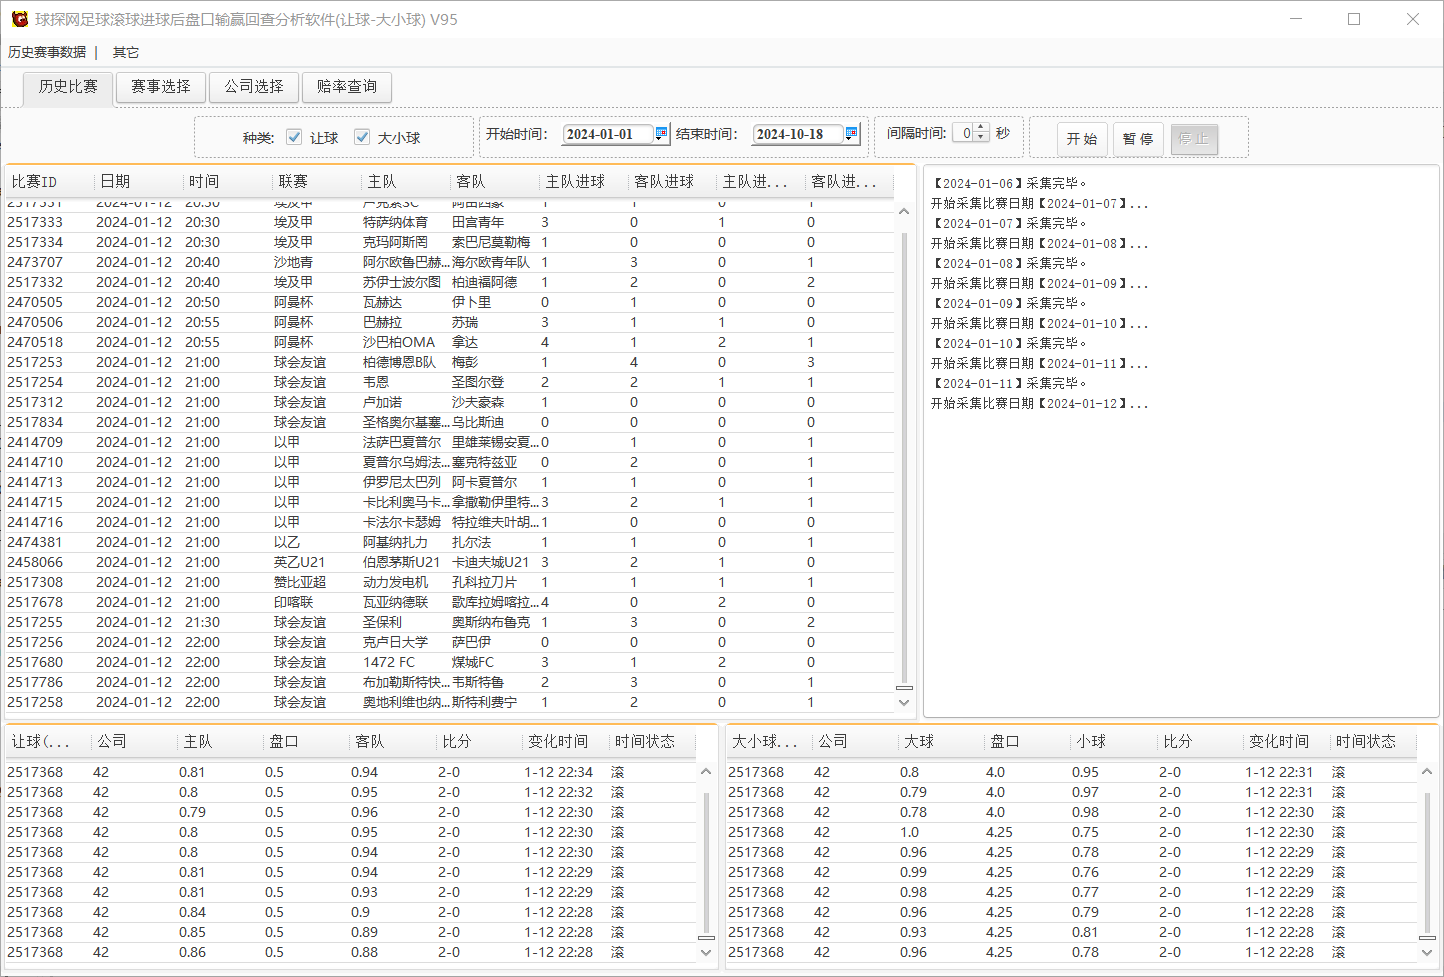
Task: Select match row 2473707 沙地青
Action: (x=450, y=262)
